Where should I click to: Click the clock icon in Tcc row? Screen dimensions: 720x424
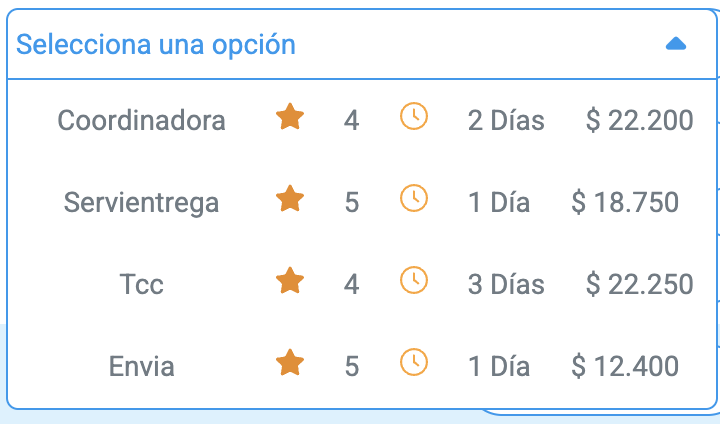(x=414, y=280)
